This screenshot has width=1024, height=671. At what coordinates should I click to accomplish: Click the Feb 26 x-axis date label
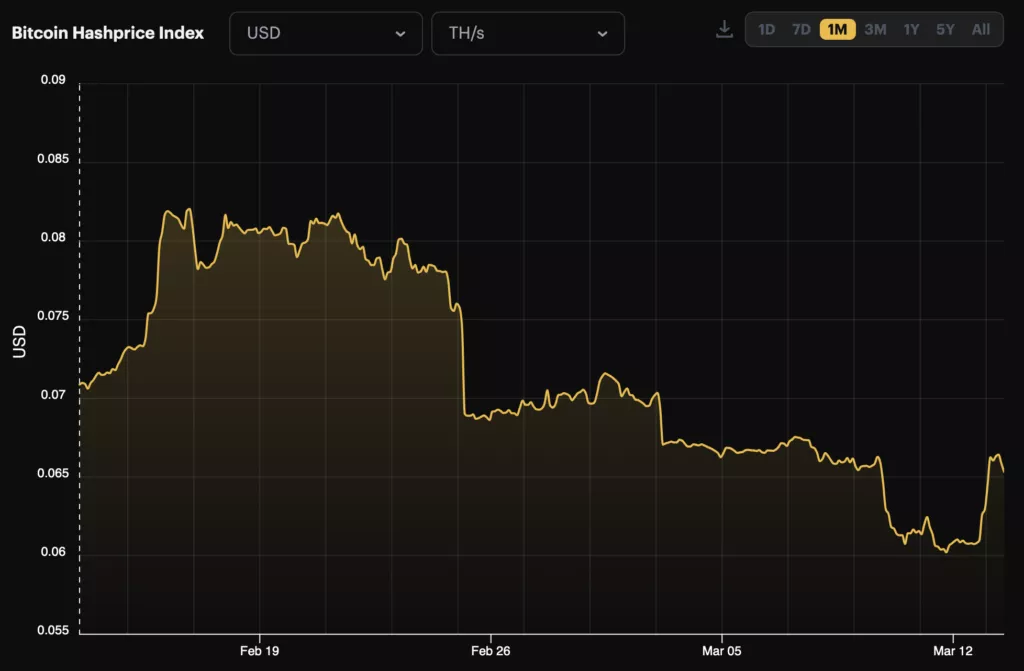tap(490, 651)
